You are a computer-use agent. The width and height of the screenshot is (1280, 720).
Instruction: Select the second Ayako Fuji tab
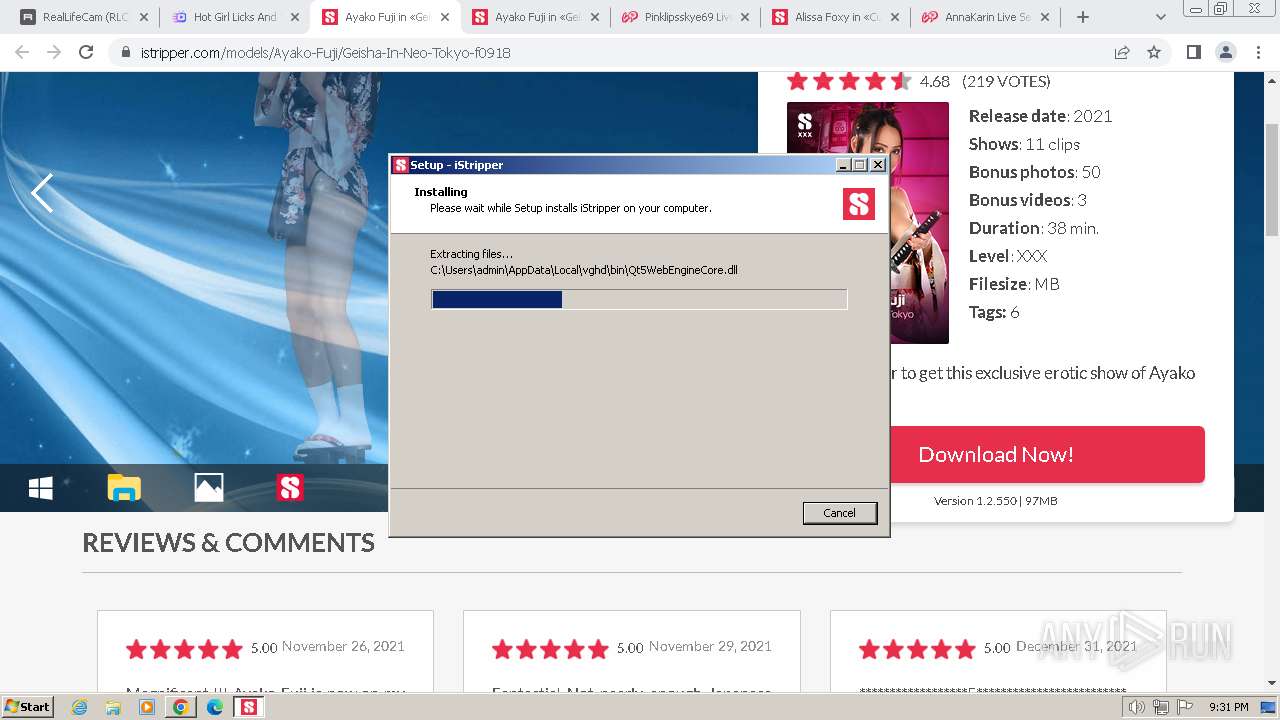536,17
